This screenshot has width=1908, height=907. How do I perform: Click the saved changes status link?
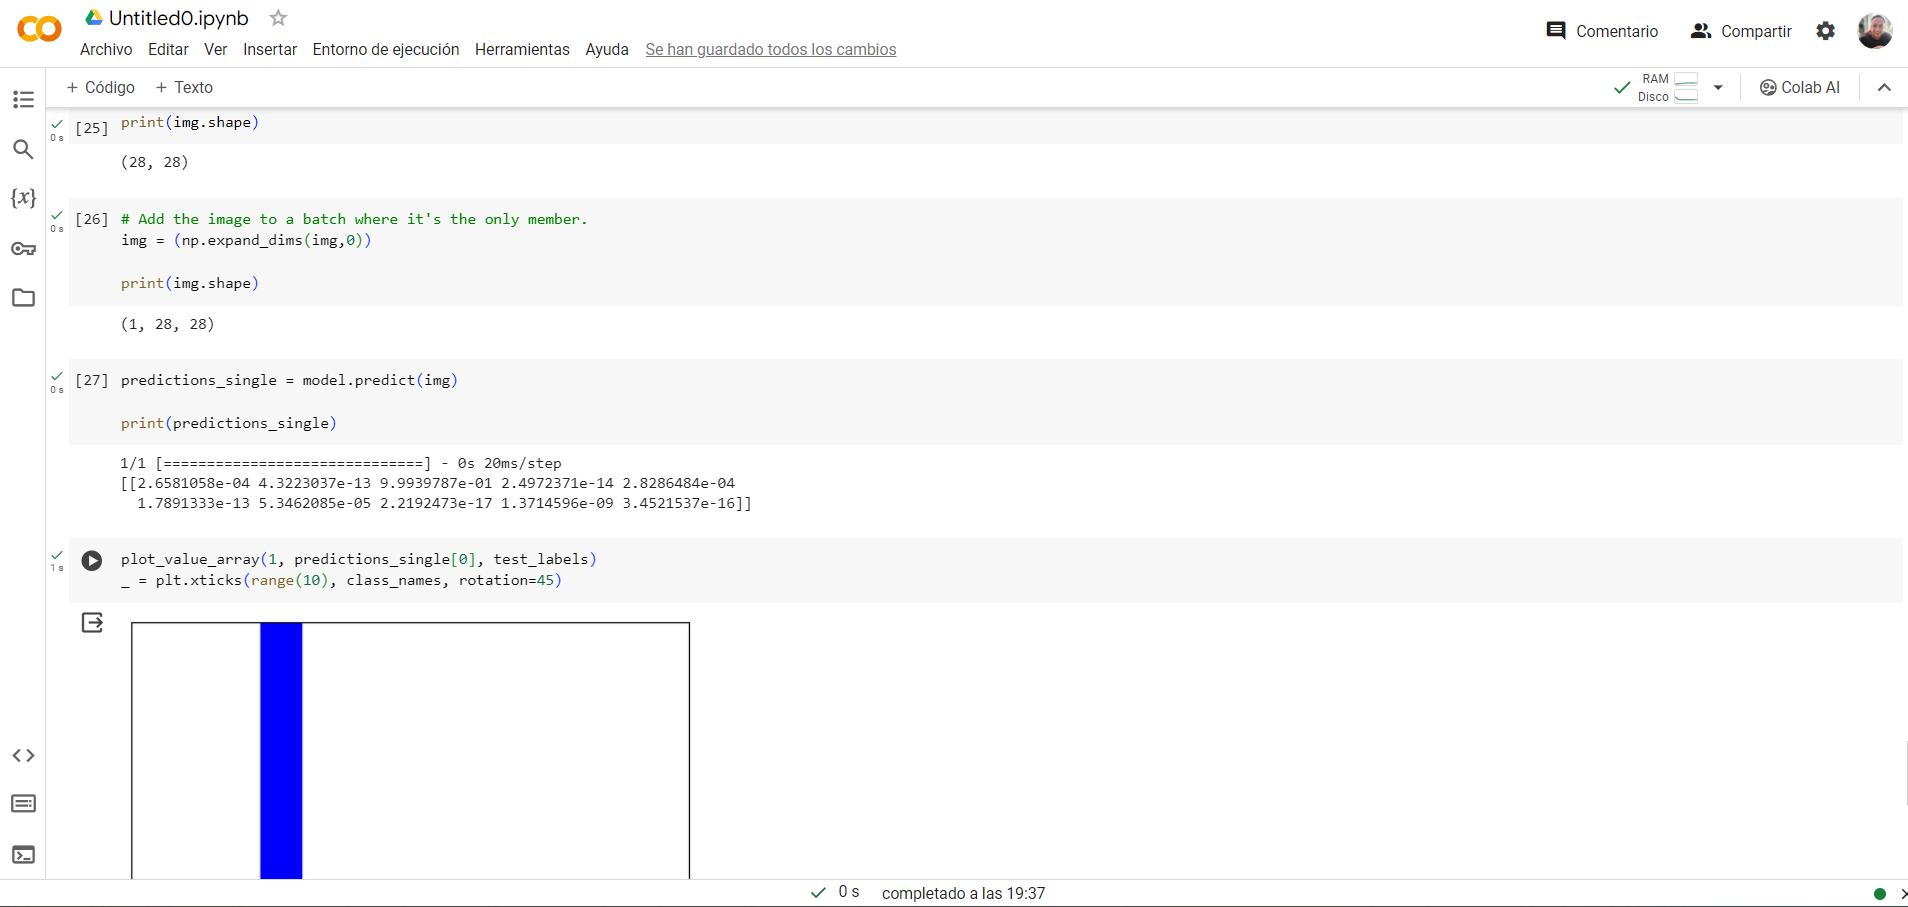(x=770, y=50)
